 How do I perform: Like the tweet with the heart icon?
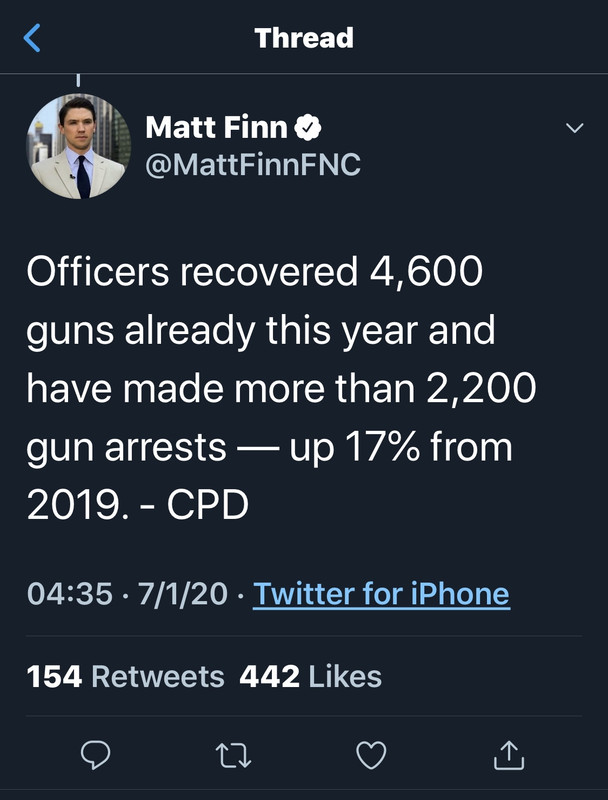tap(371, 756)
